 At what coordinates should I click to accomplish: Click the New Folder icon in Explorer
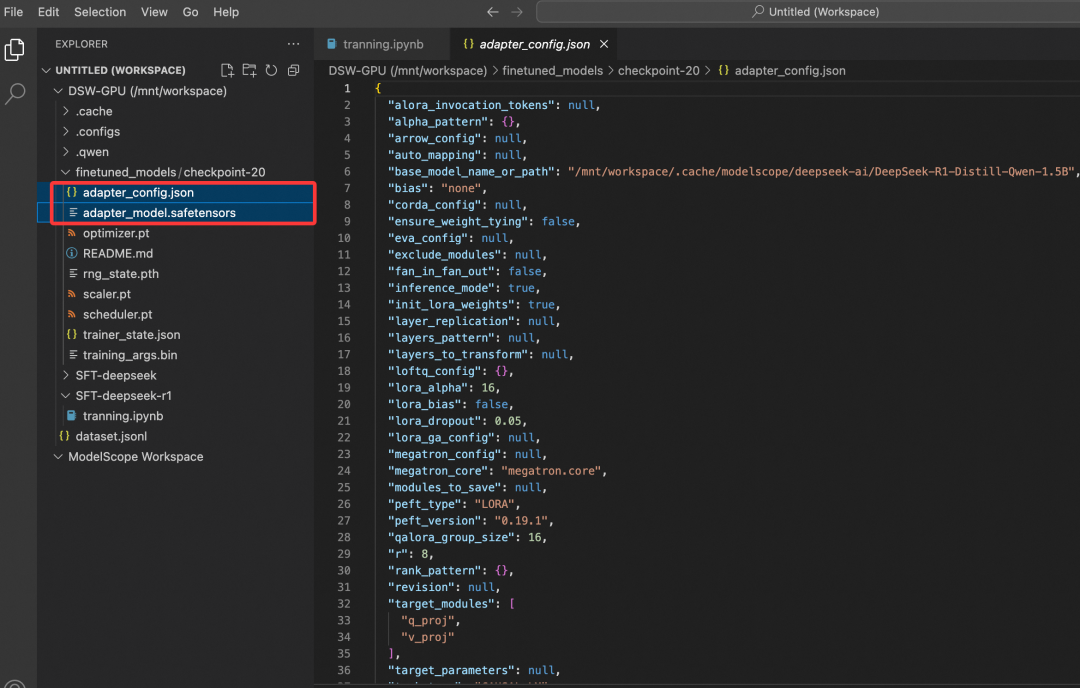click(249, 70)
